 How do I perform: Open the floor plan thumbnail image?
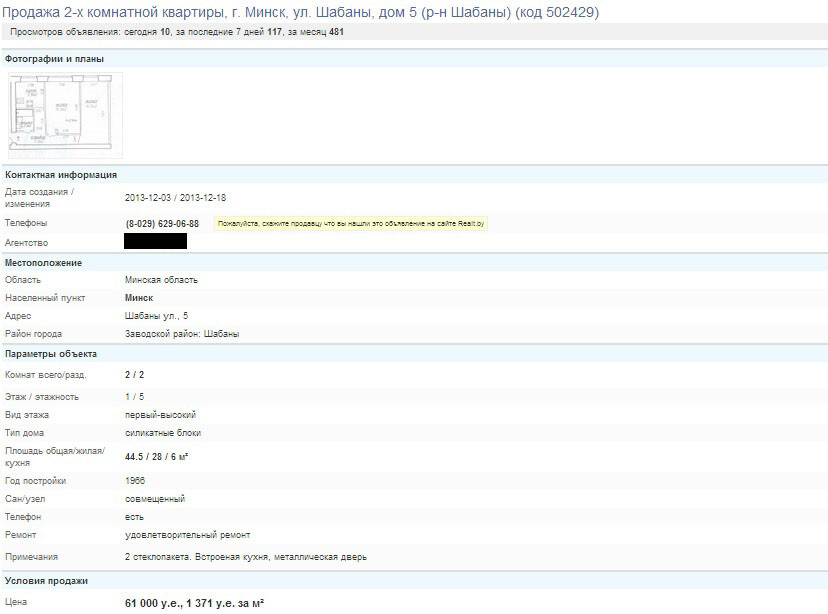(x=65, y=114)
